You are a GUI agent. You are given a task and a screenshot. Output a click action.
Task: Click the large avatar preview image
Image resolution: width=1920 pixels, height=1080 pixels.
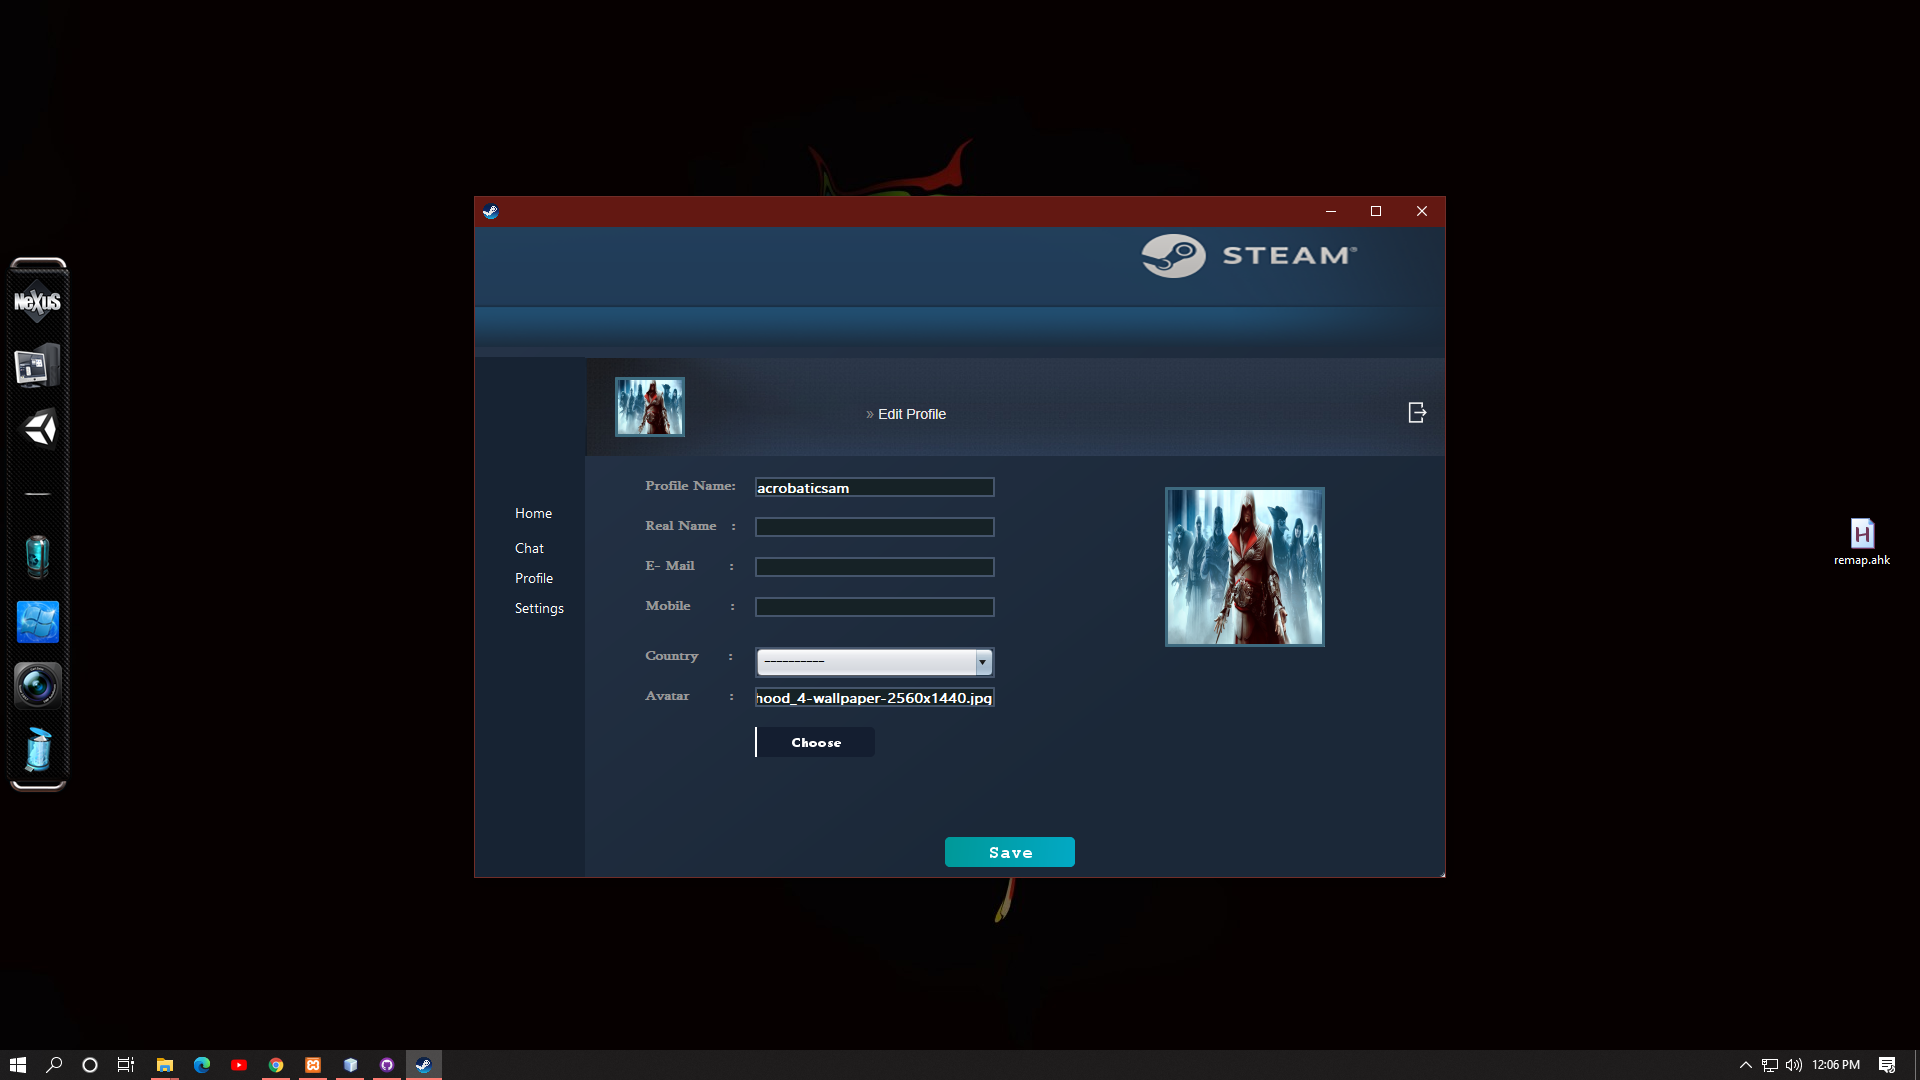coord(1245,567)
